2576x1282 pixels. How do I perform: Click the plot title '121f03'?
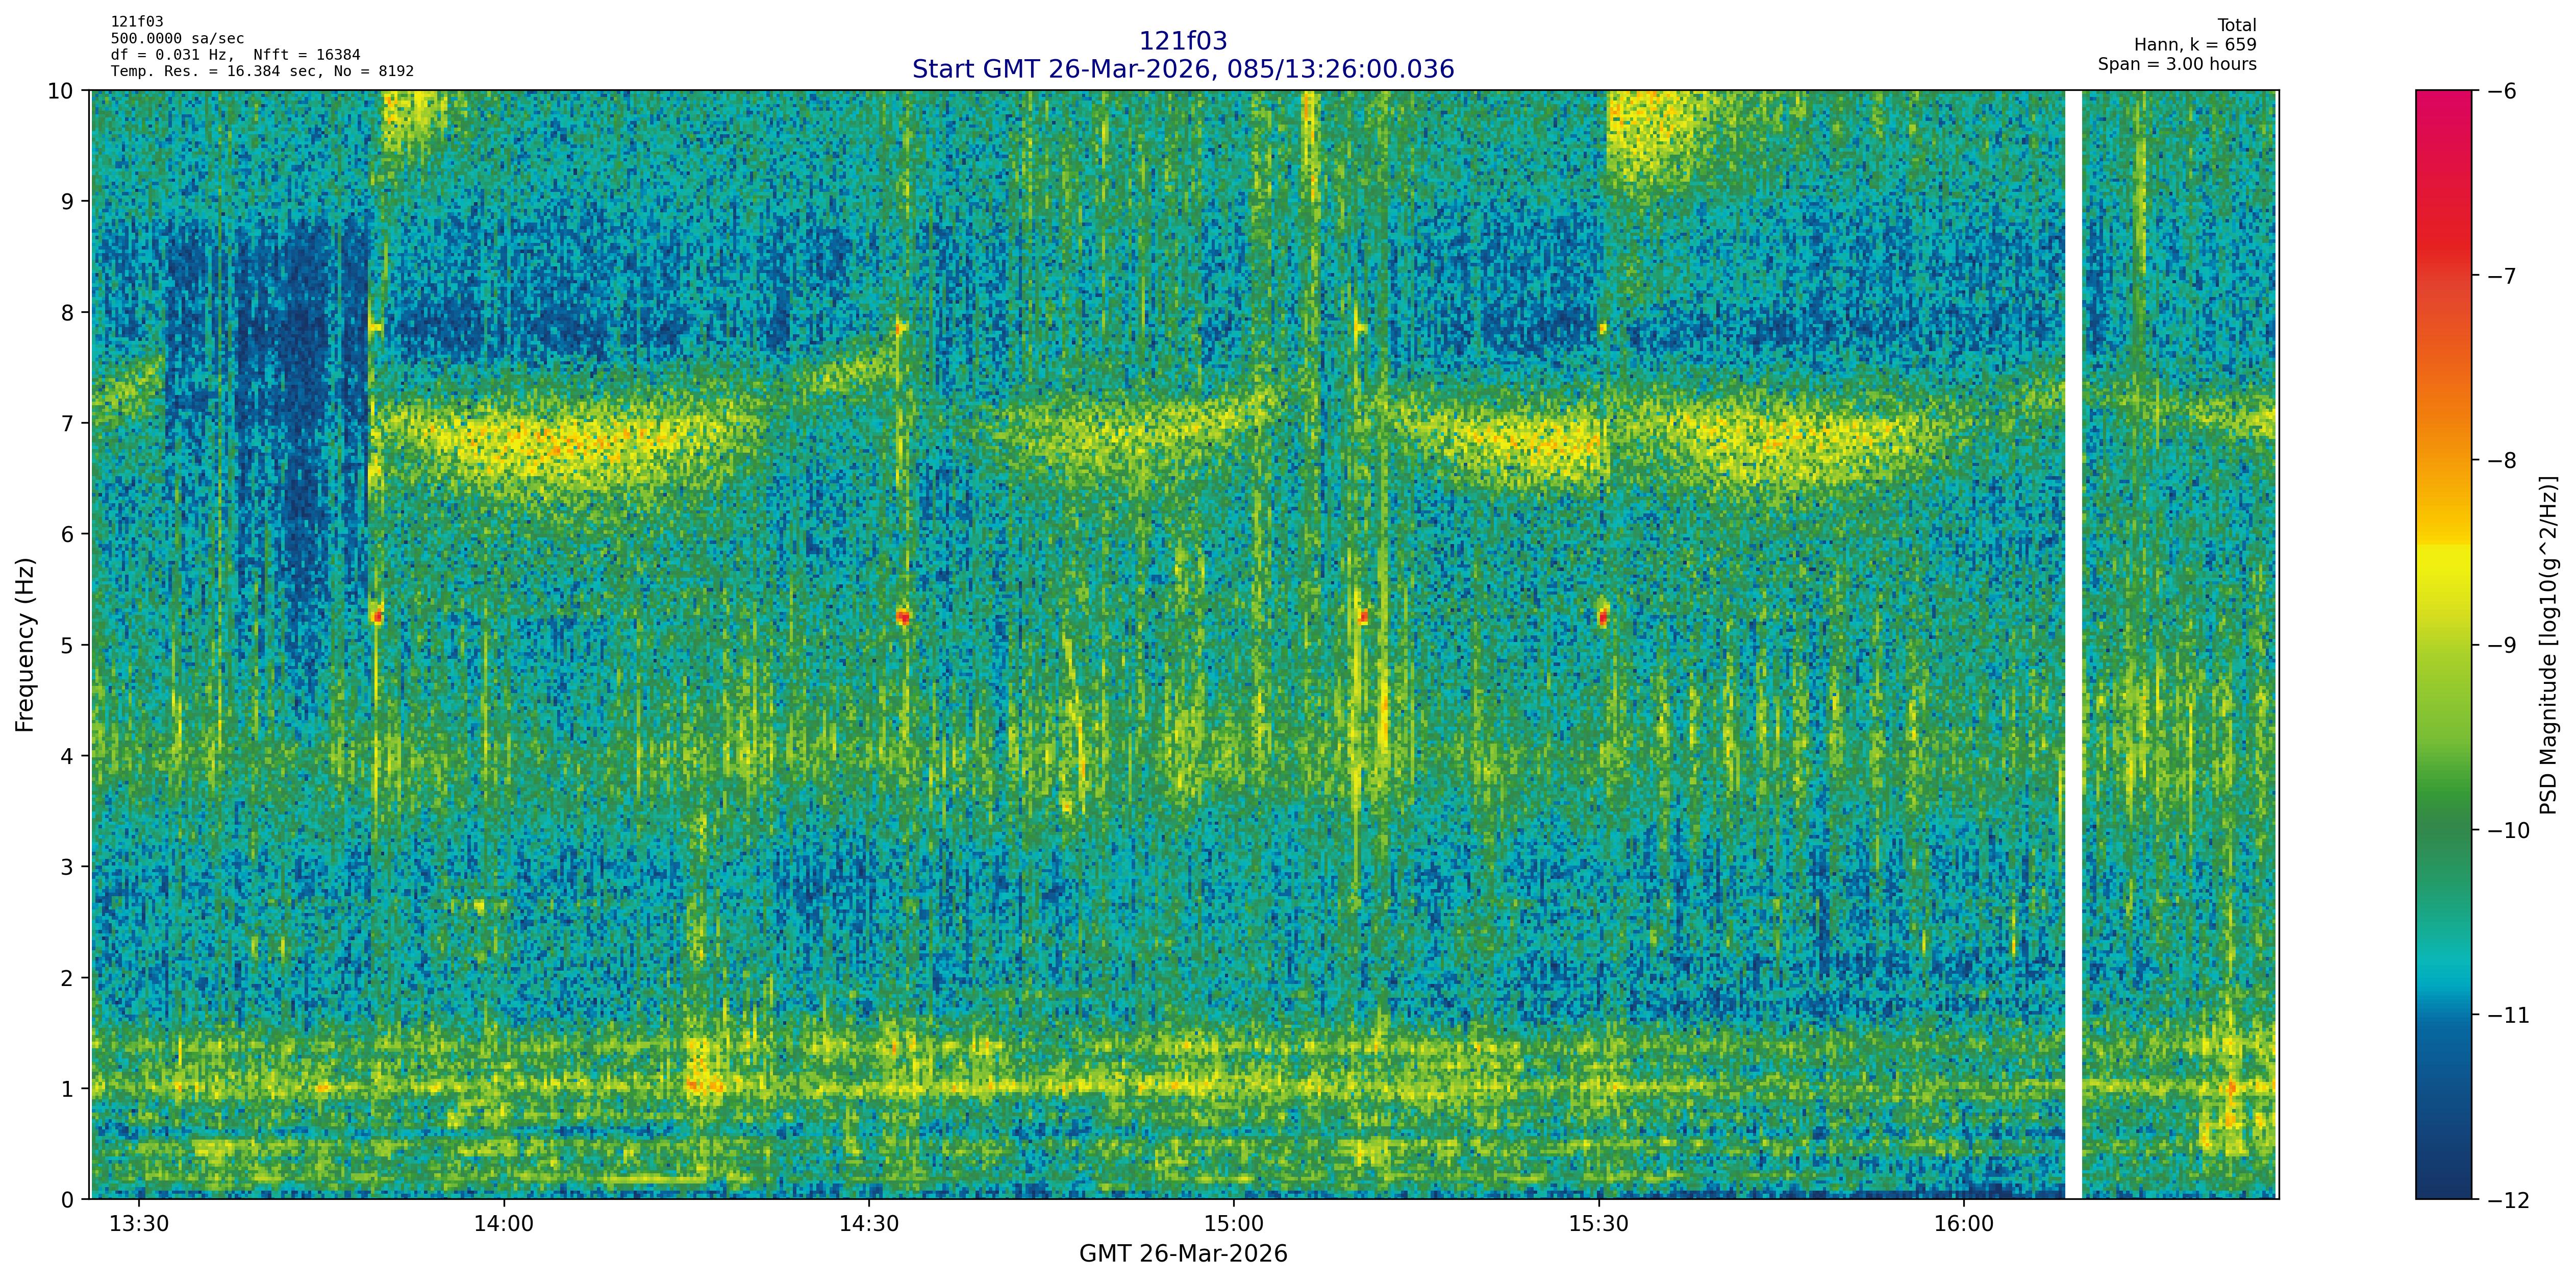[1182, 41]
